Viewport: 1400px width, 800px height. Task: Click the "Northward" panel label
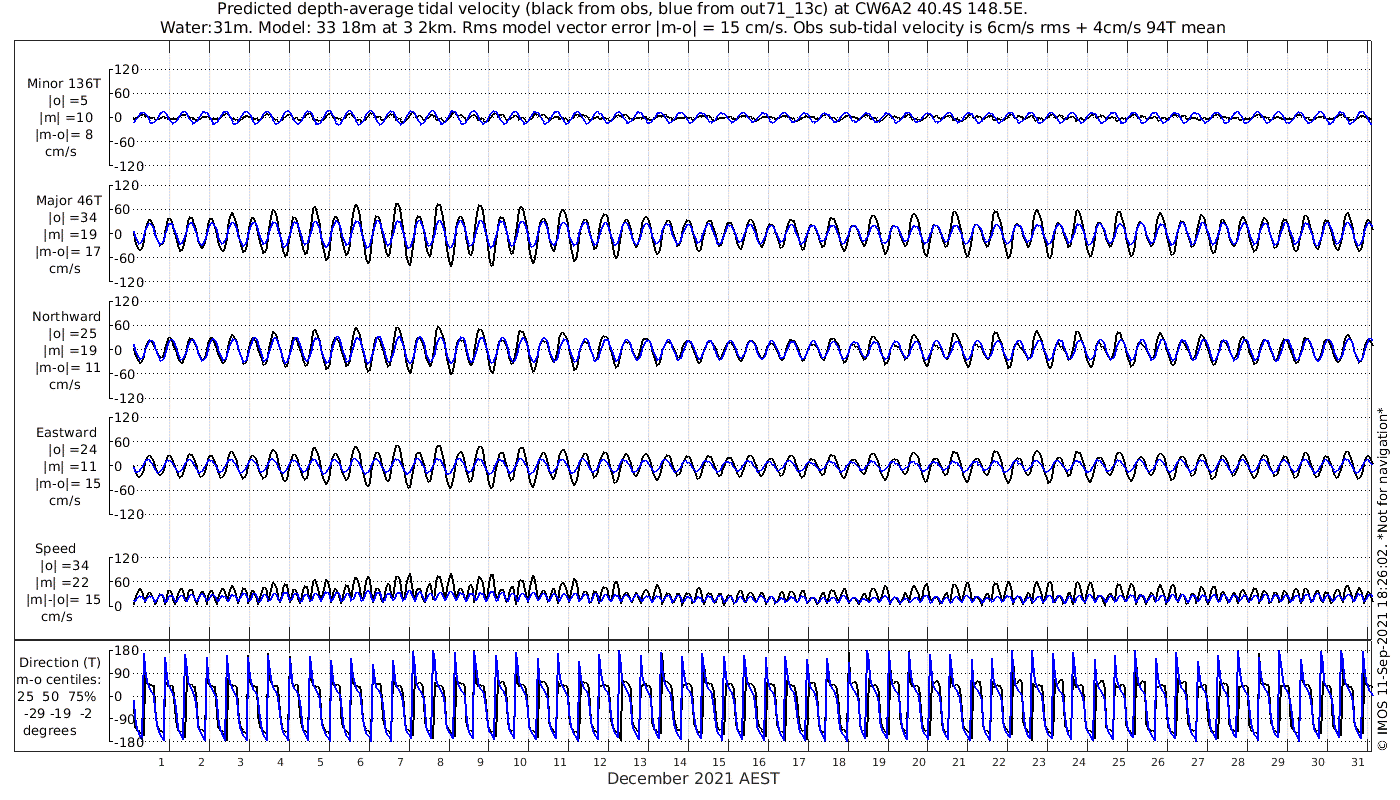[x=66, y=316]
